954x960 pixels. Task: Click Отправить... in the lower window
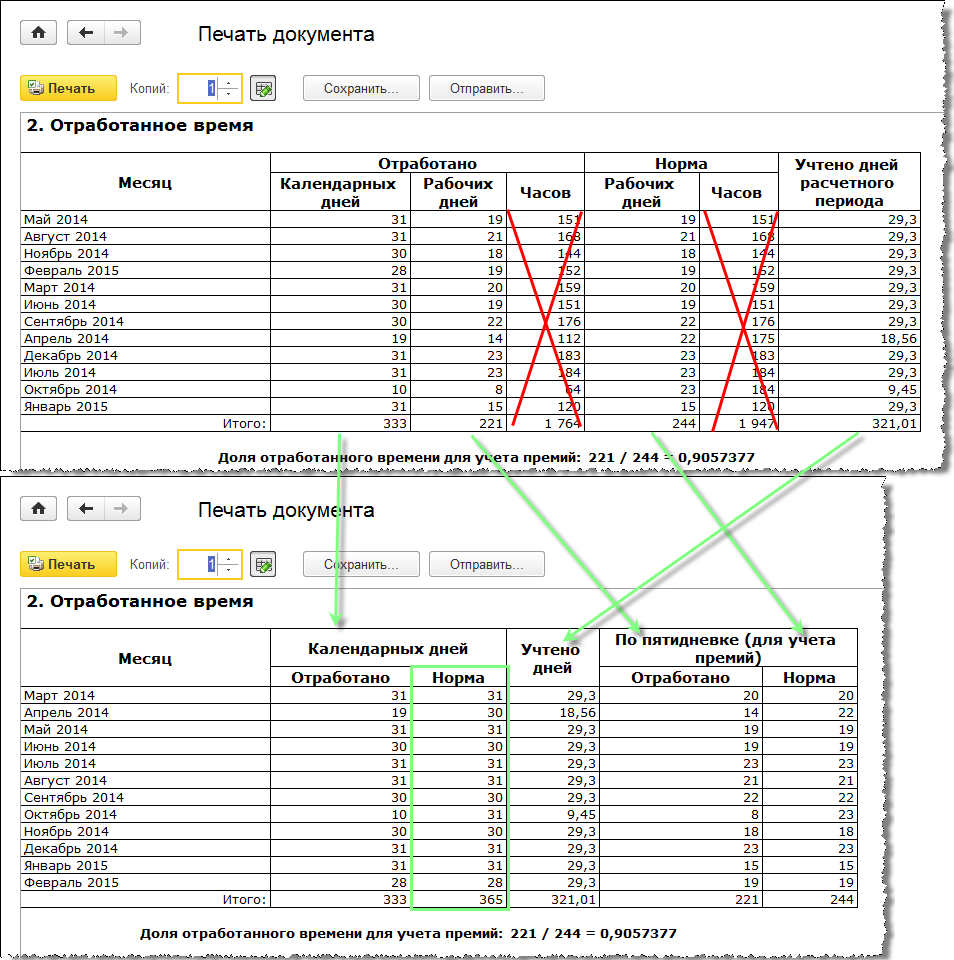[x=487, y=564]
